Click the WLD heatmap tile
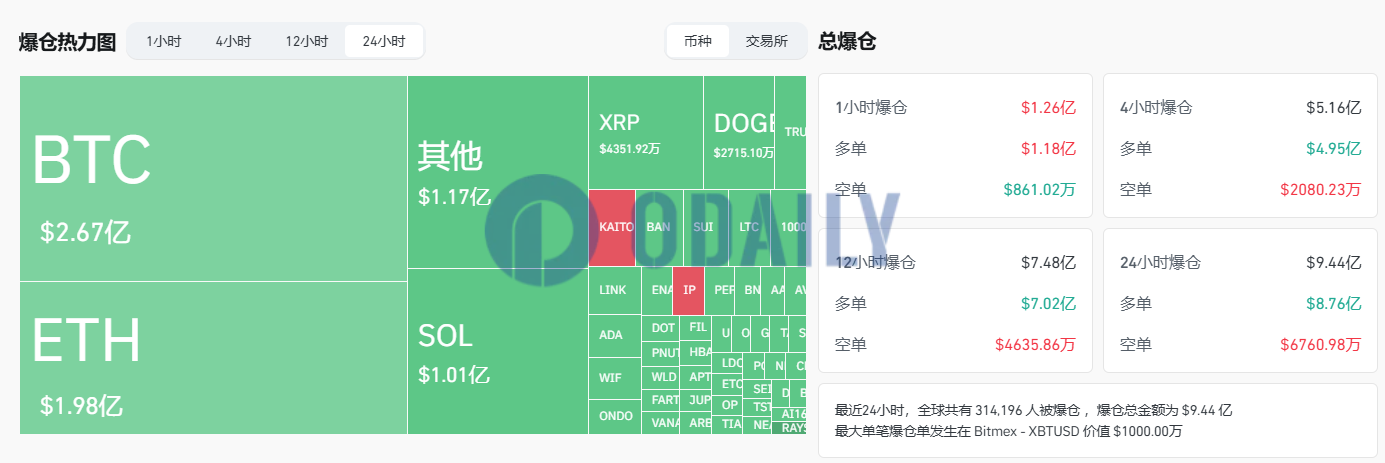Screen dimensions: 1385x463 [660, 378]
